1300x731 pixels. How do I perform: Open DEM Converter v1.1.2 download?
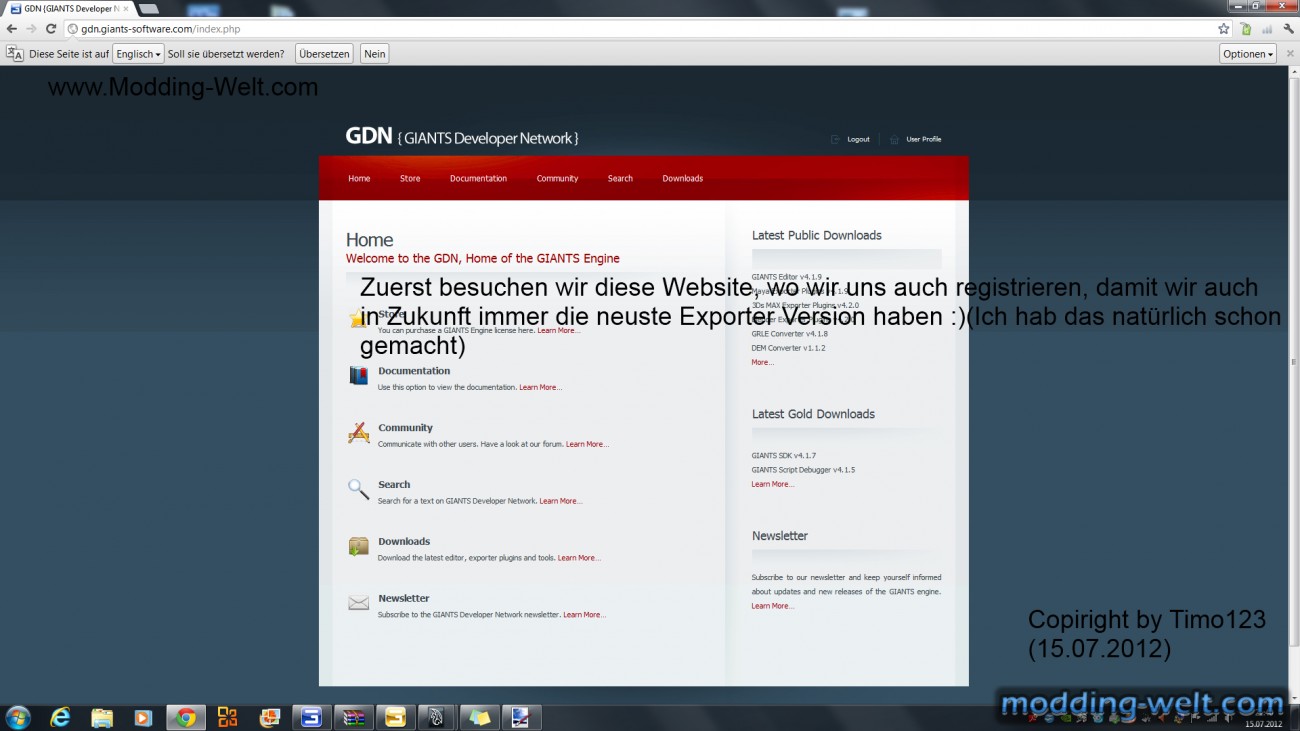(x=788, y=348)
